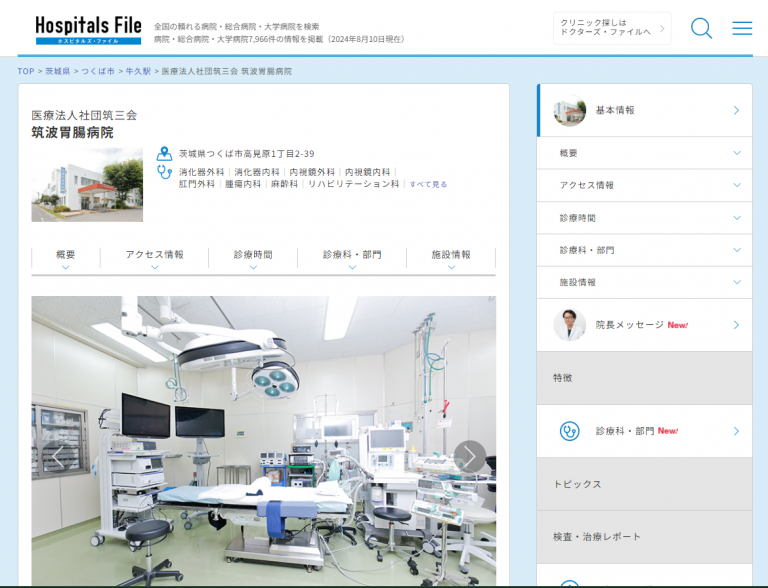Show the next slideshow photo arrow
768x588 pixels.
tap(470, 457)
